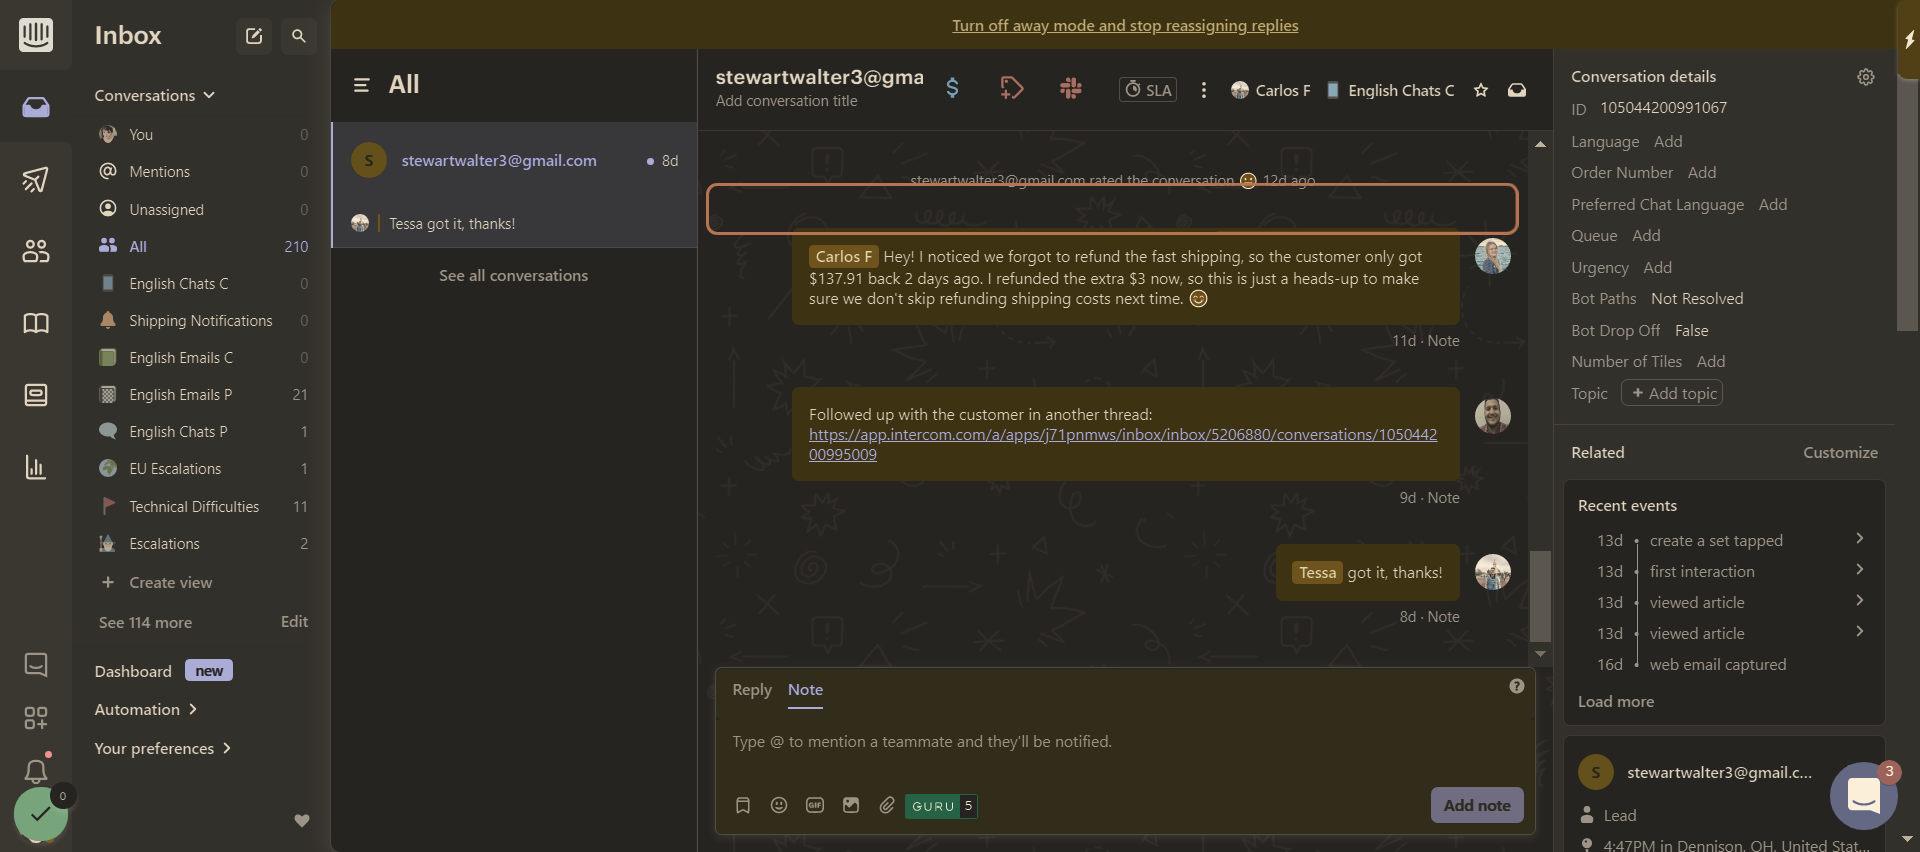Insert emoji using smiley icon in composer
The width and height of the screenshot is (1920, 852).
pyautogui.click(x=779, y=805)
